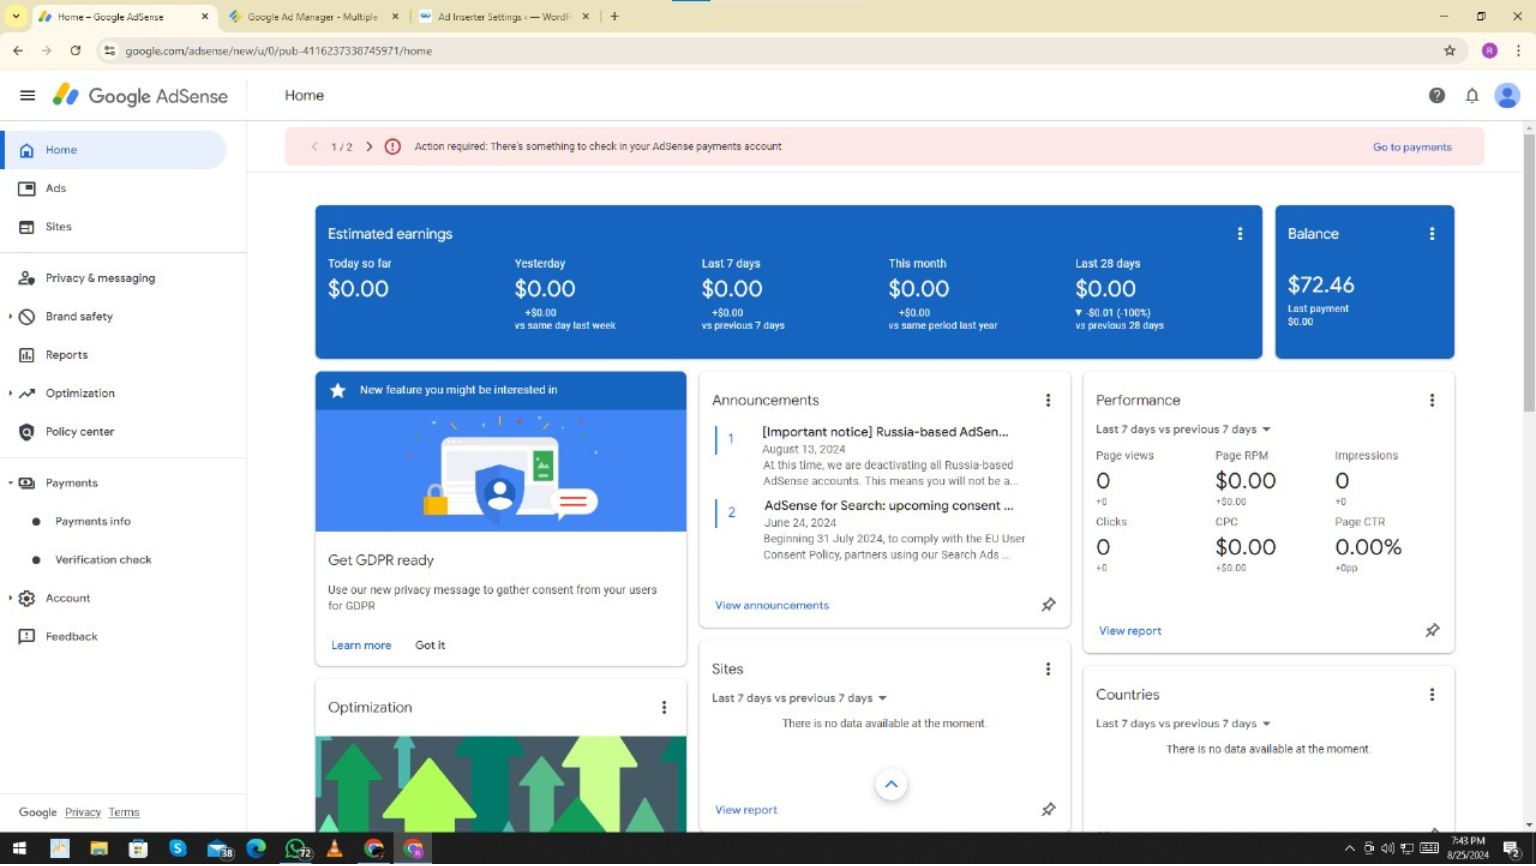
Task: Click View report in Sites card
Action: point(746,811)
